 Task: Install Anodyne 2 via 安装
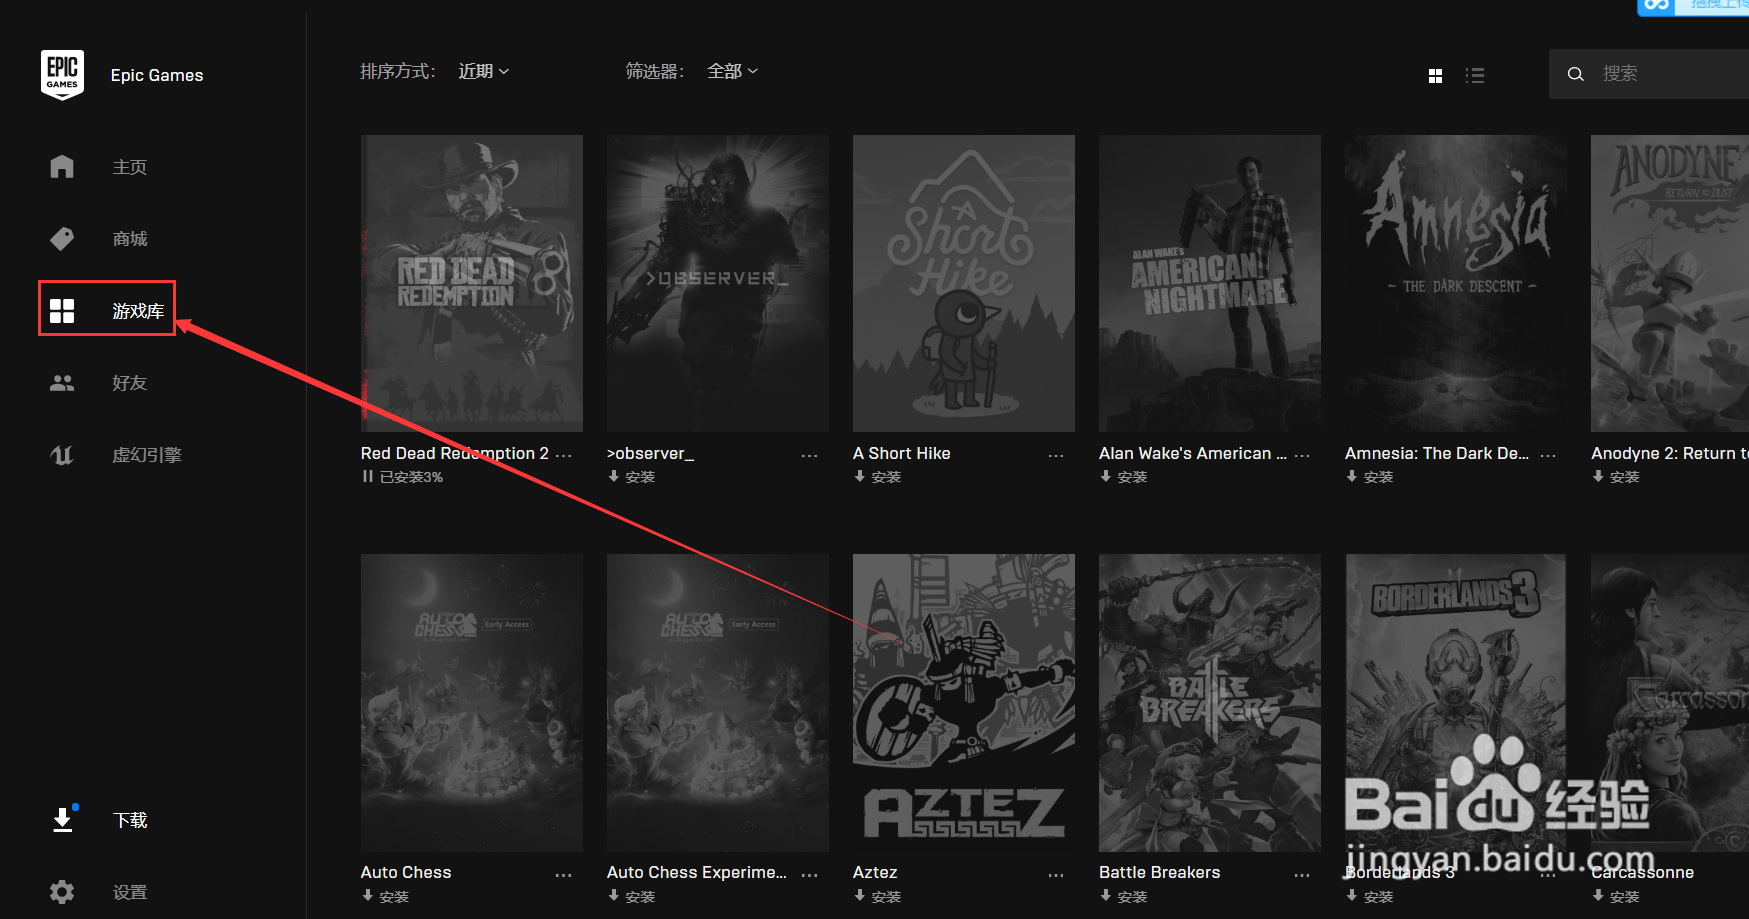(x=1615, y=477)
